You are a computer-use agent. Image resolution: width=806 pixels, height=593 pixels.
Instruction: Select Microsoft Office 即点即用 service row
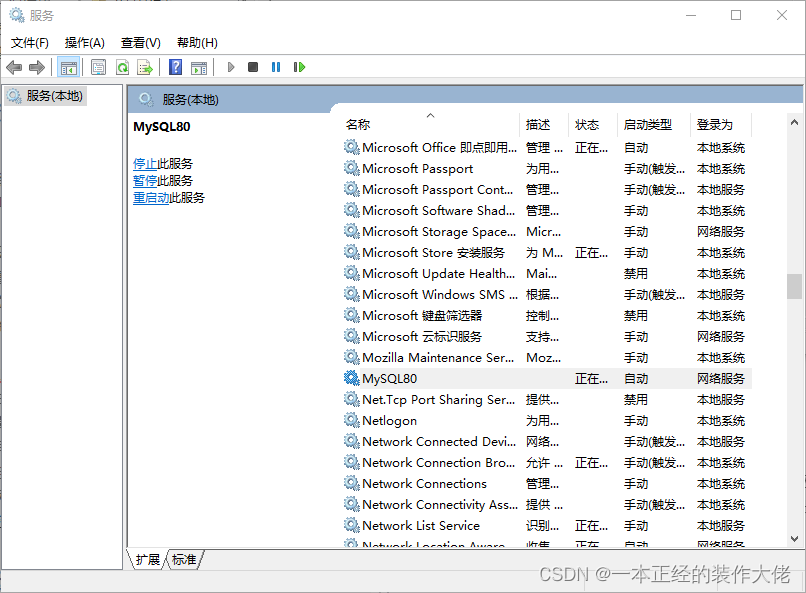[547, 148]
